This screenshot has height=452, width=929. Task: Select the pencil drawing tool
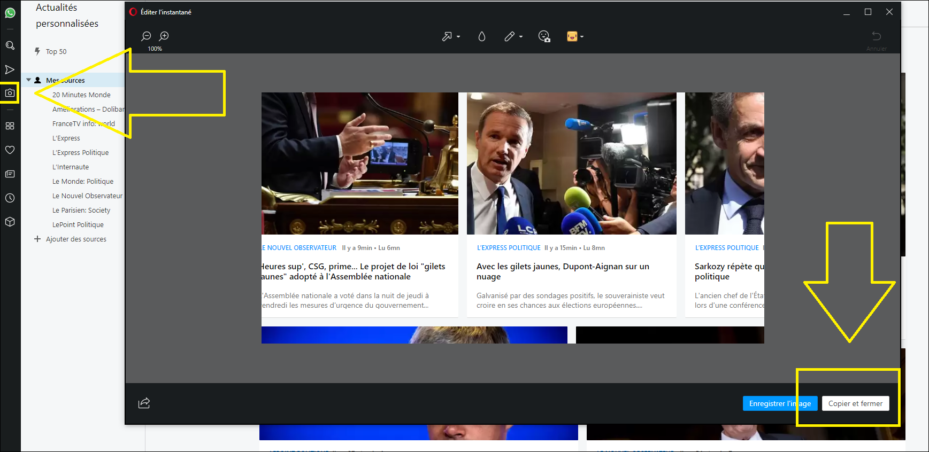[510, 37]
